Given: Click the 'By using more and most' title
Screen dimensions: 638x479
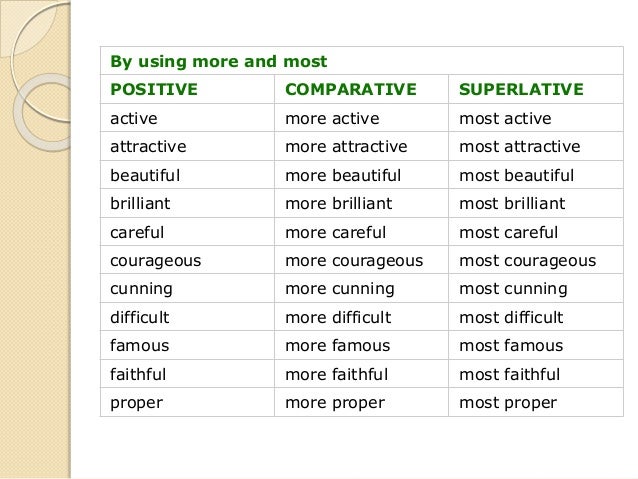Looking at the screenshot, I should (x=218, y=62).
